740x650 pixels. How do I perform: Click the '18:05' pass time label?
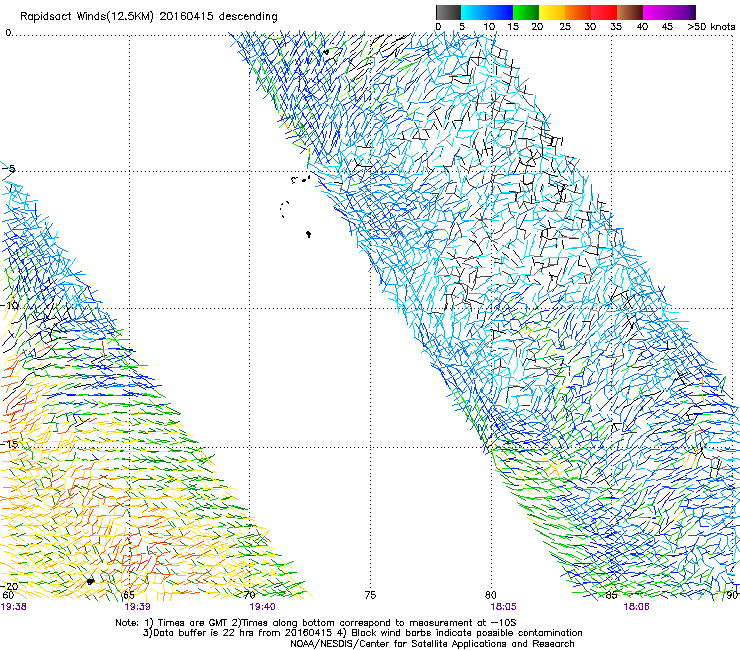(503, 607)
